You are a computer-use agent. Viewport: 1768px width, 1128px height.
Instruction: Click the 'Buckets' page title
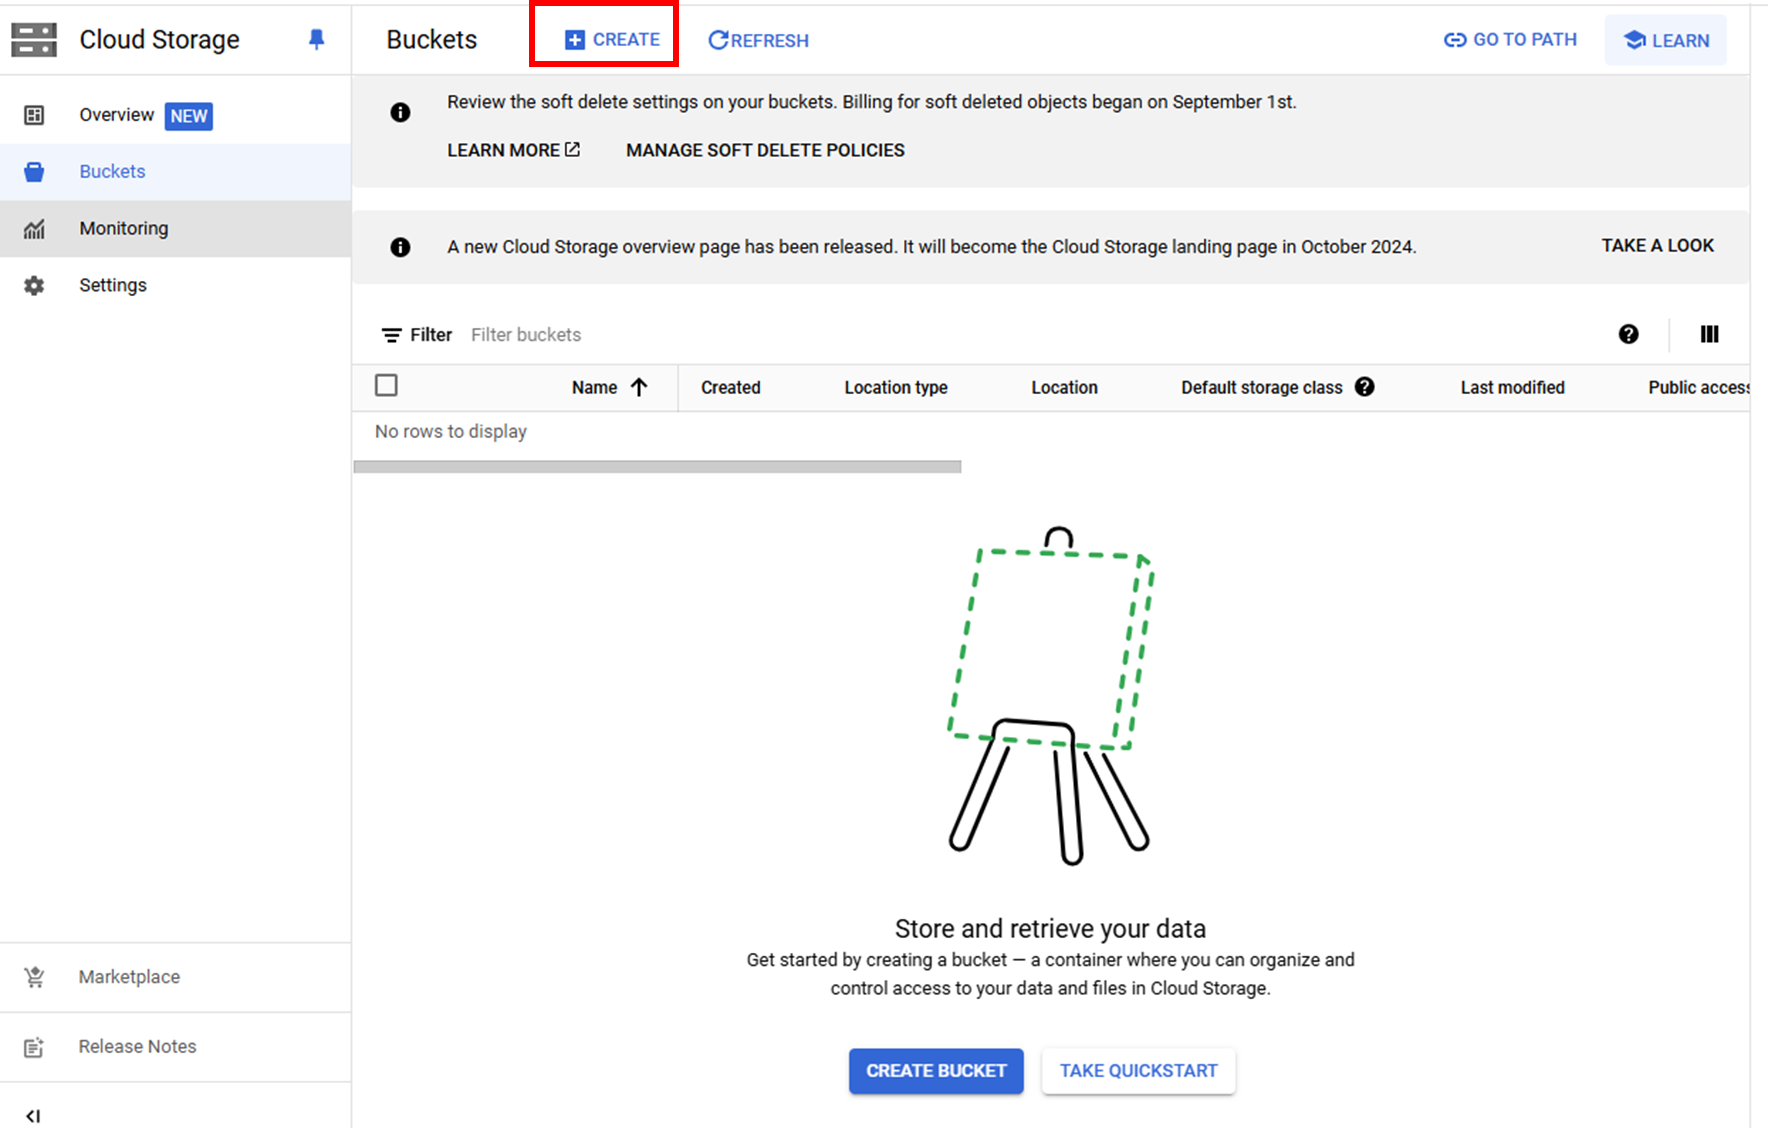point(432,39)
